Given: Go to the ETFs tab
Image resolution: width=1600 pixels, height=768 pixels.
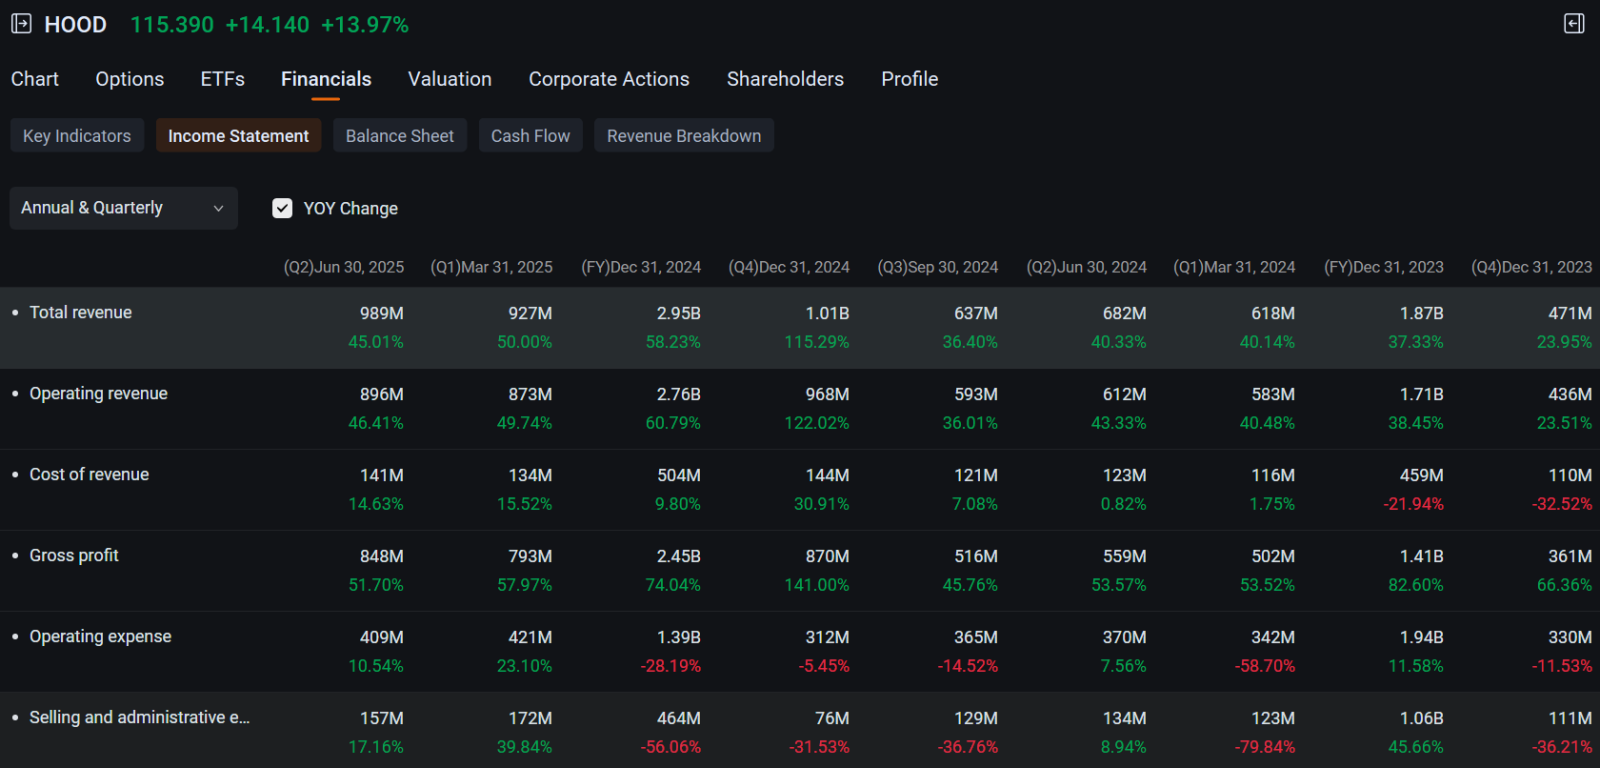Looking at the screenshot, I should (222, 79).
